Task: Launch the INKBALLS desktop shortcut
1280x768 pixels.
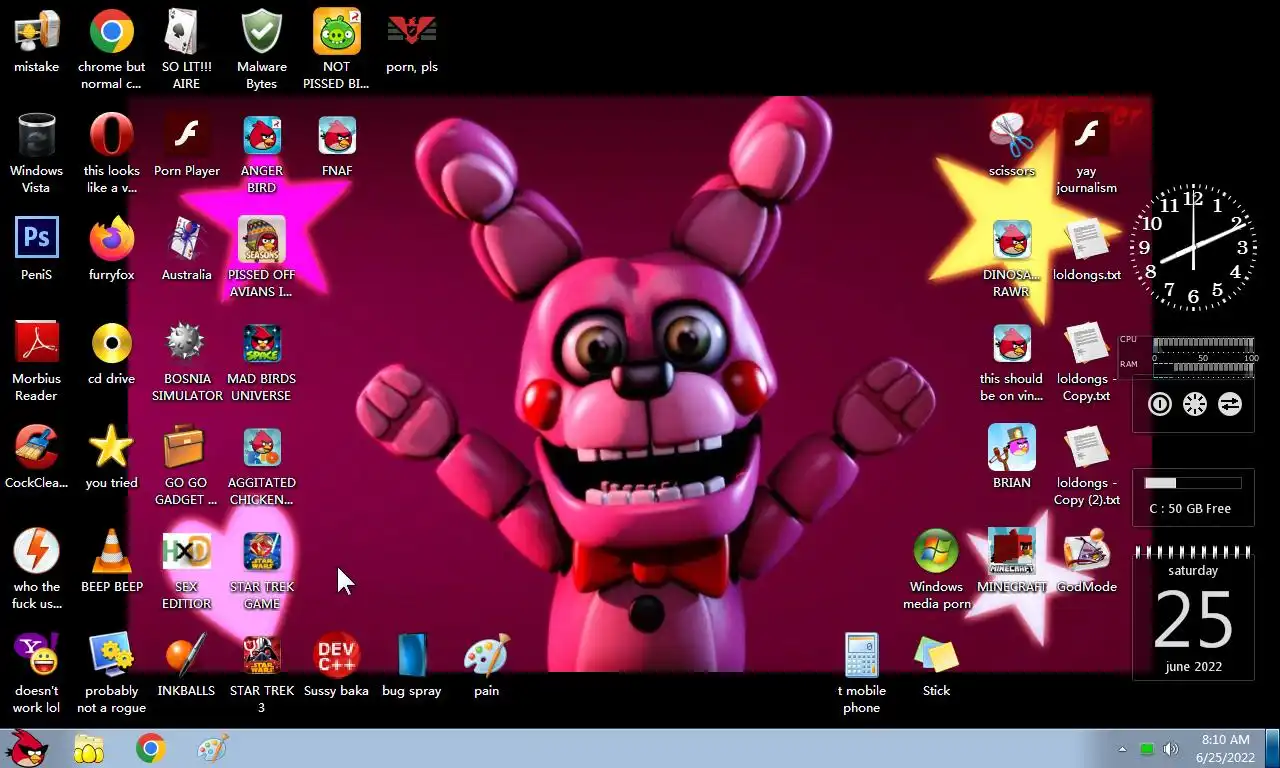Action: (x=186, y=655)
